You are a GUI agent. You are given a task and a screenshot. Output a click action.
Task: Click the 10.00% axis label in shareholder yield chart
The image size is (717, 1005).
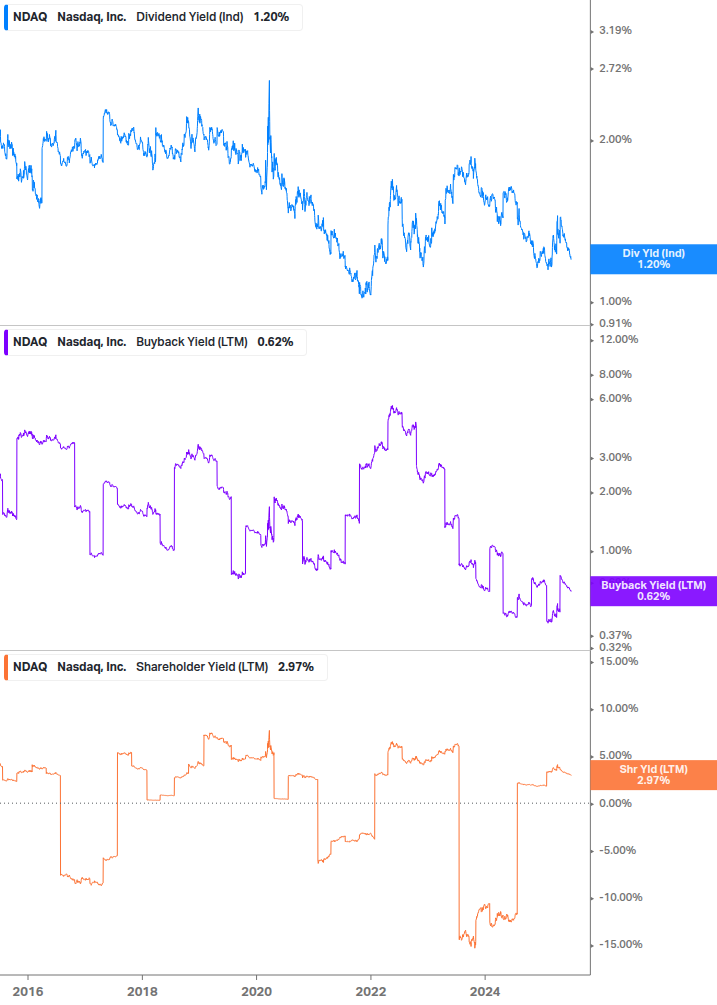[618, 708]
